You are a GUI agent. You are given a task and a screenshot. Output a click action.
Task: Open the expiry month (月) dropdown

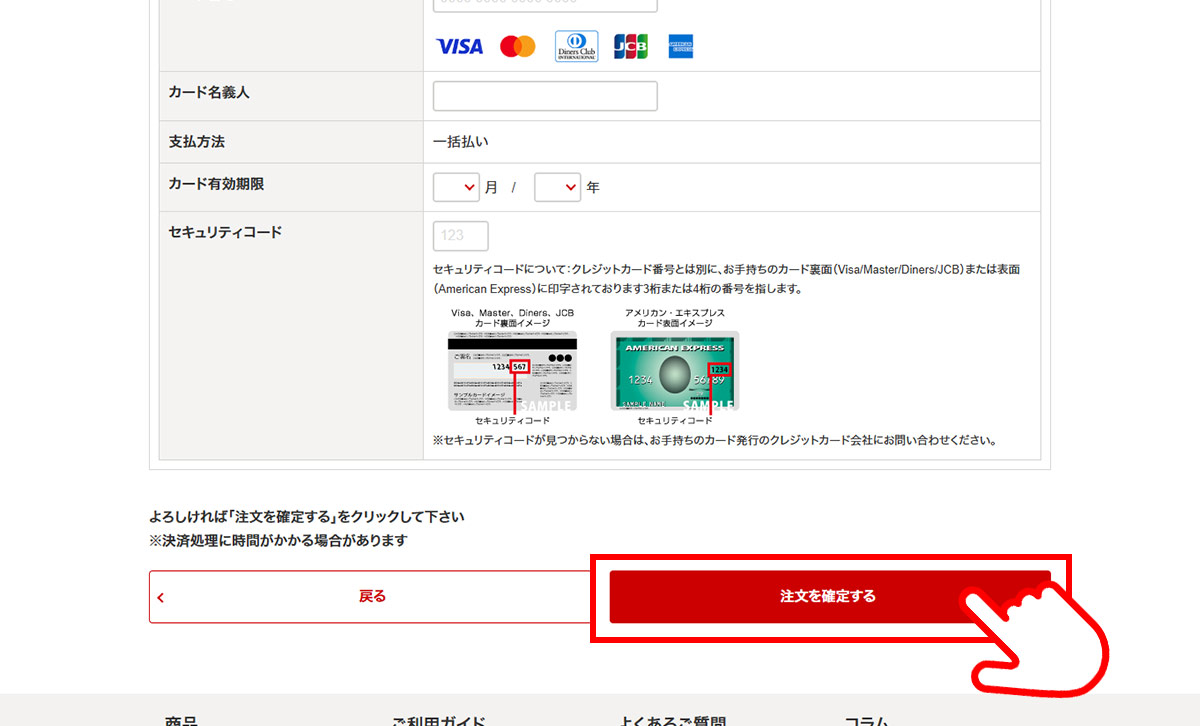(455, 187)
